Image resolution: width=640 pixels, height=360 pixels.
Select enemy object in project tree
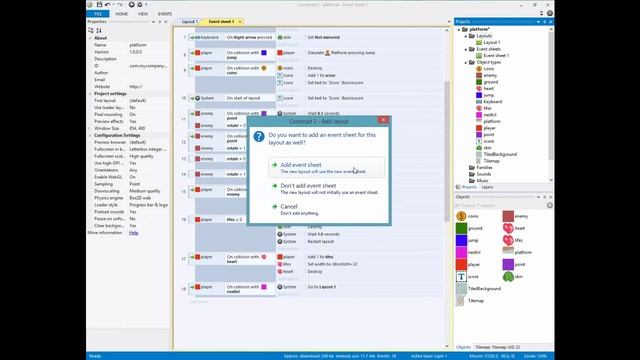tap(490, 76)
